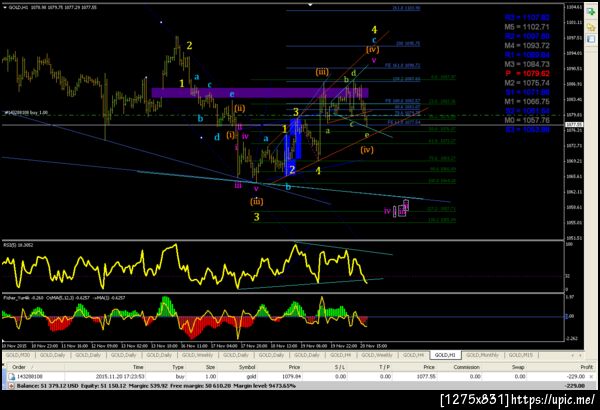Click the balance row icon before Balance text
The width and height of the screenshot is (600, 410).
11,386
